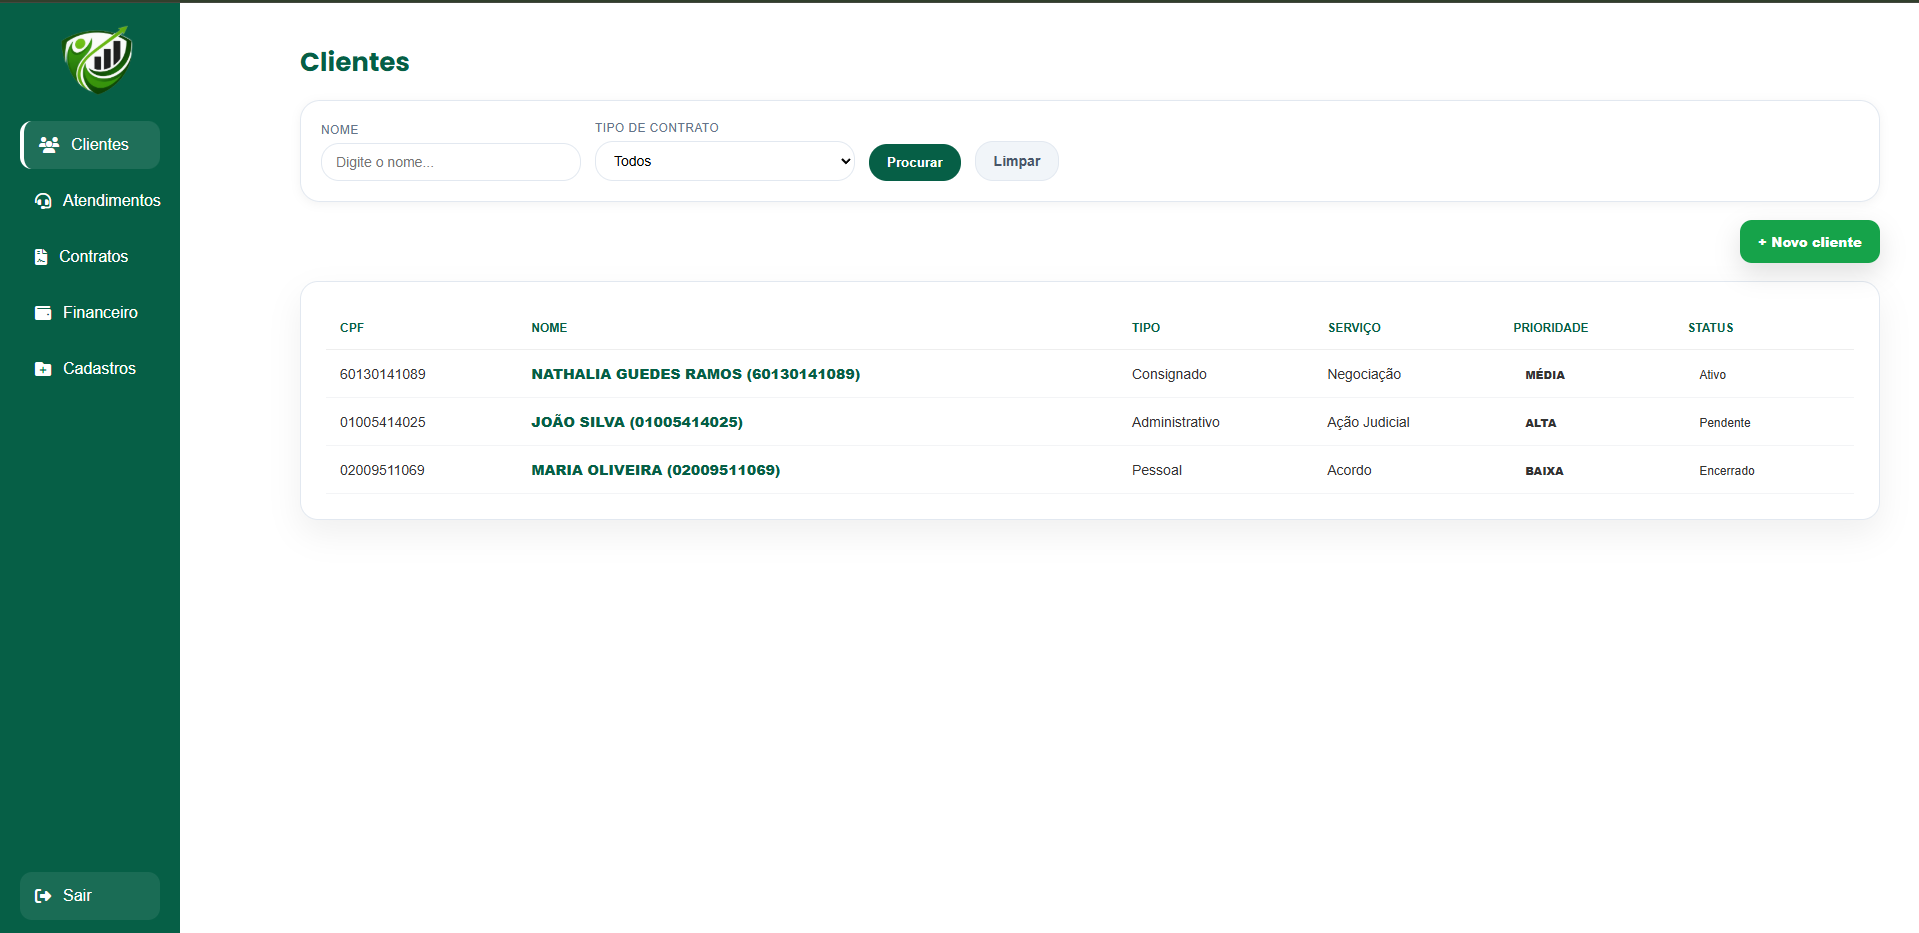This screenshot has height=933, width=1919.
Task: Click the Clientes people icon
Action: (49, 145)
